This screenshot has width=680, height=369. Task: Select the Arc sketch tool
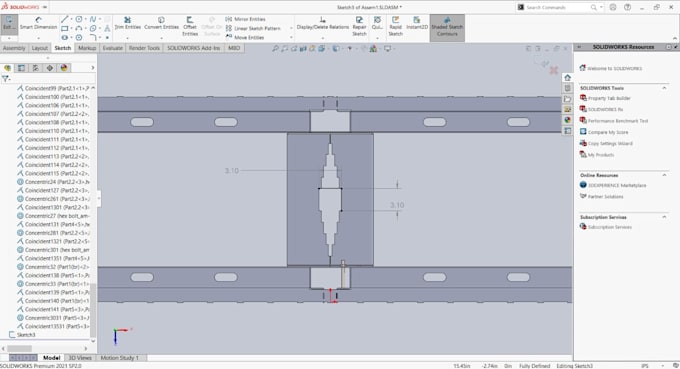(x=79, y=29)
